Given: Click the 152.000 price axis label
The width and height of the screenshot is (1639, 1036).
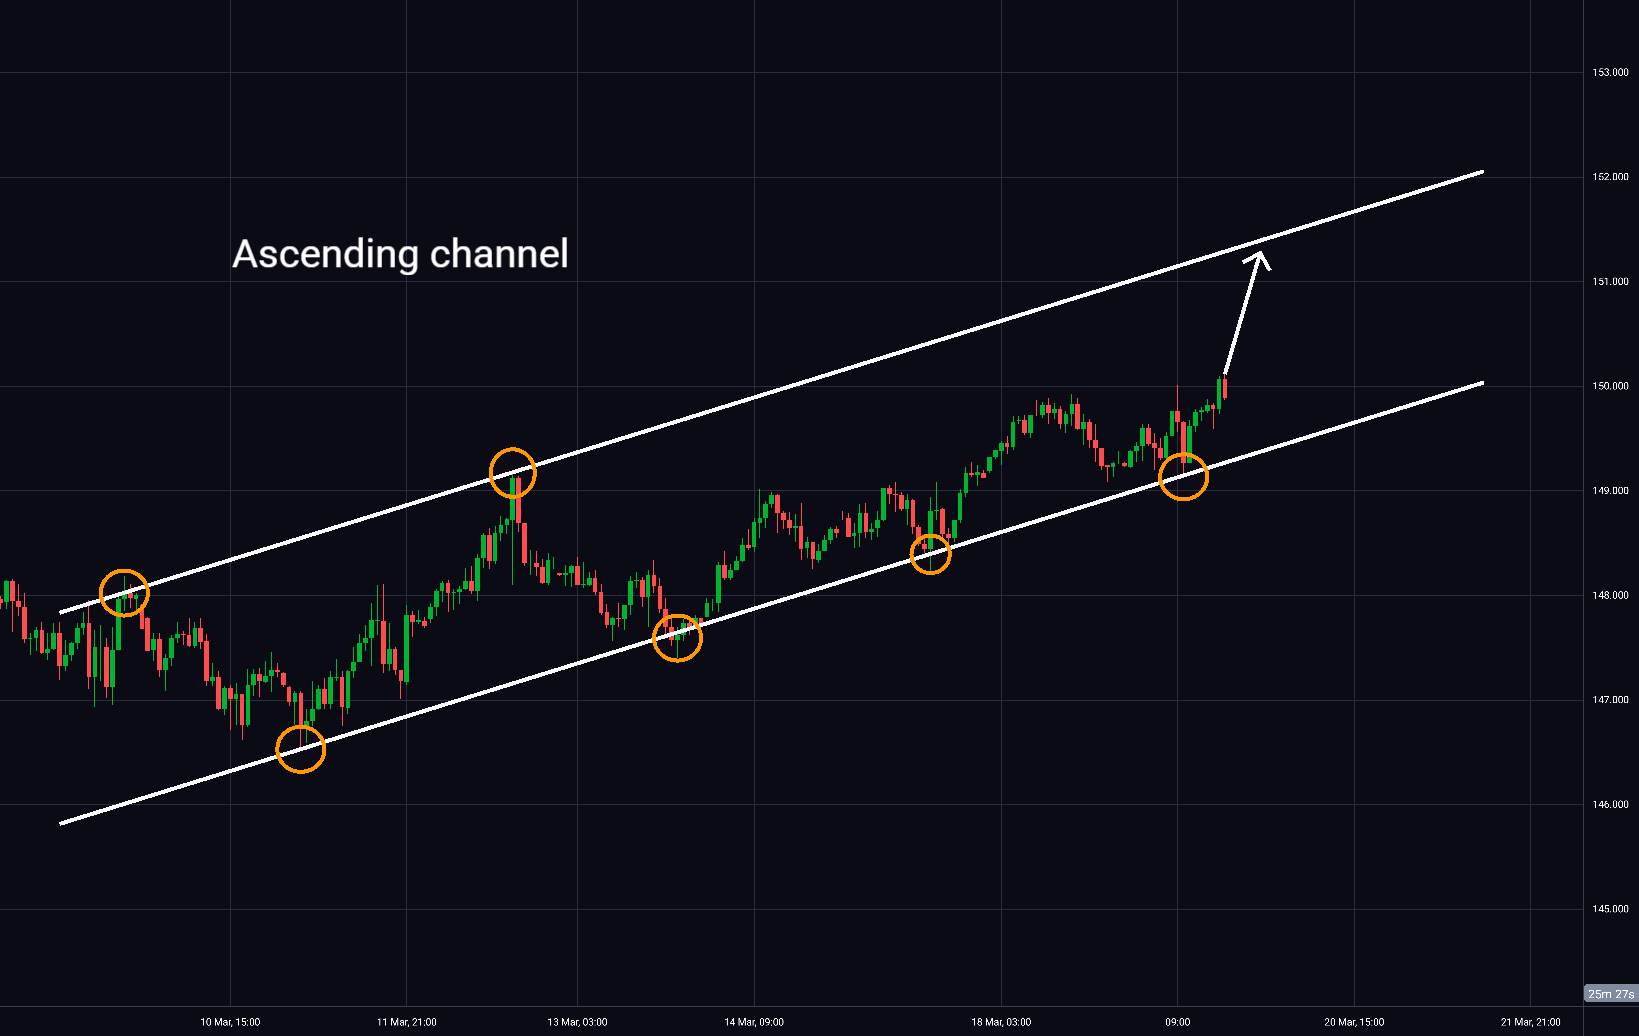Looking at the screenshot, I should point(1610,177).
